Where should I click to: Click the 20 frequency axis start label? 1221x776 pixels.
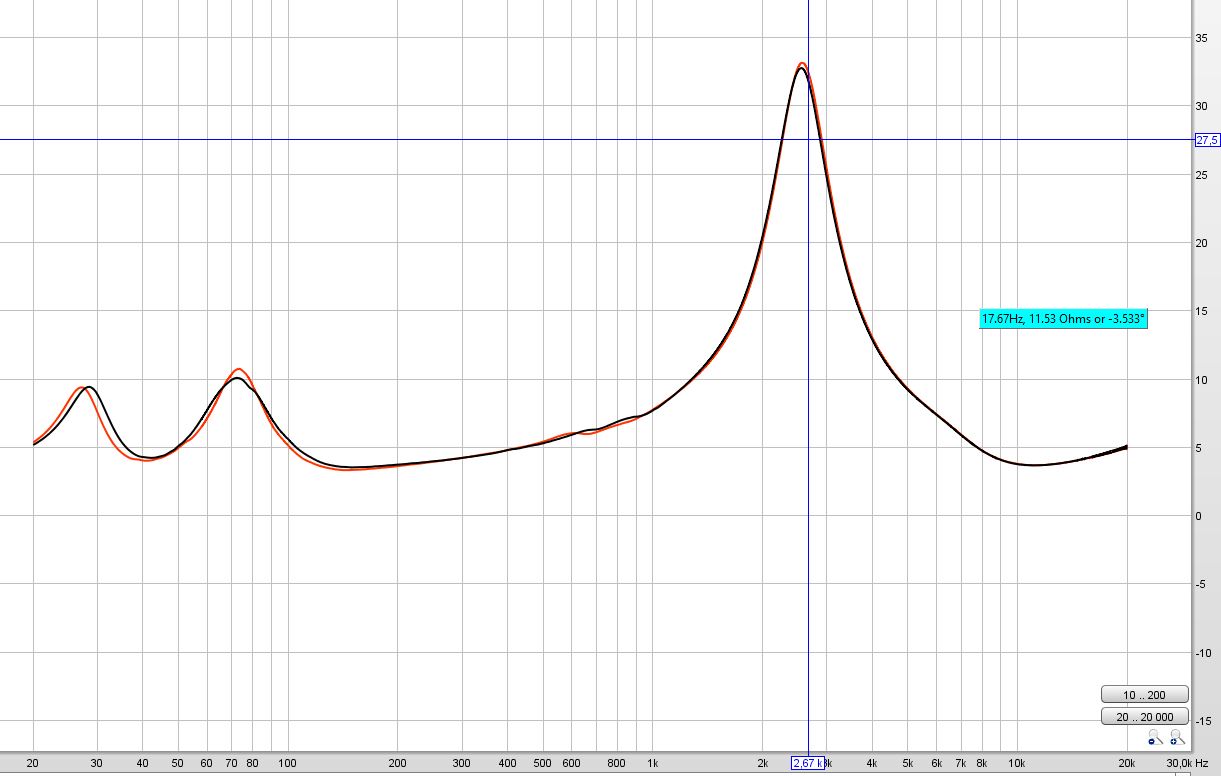coord(33,763)
